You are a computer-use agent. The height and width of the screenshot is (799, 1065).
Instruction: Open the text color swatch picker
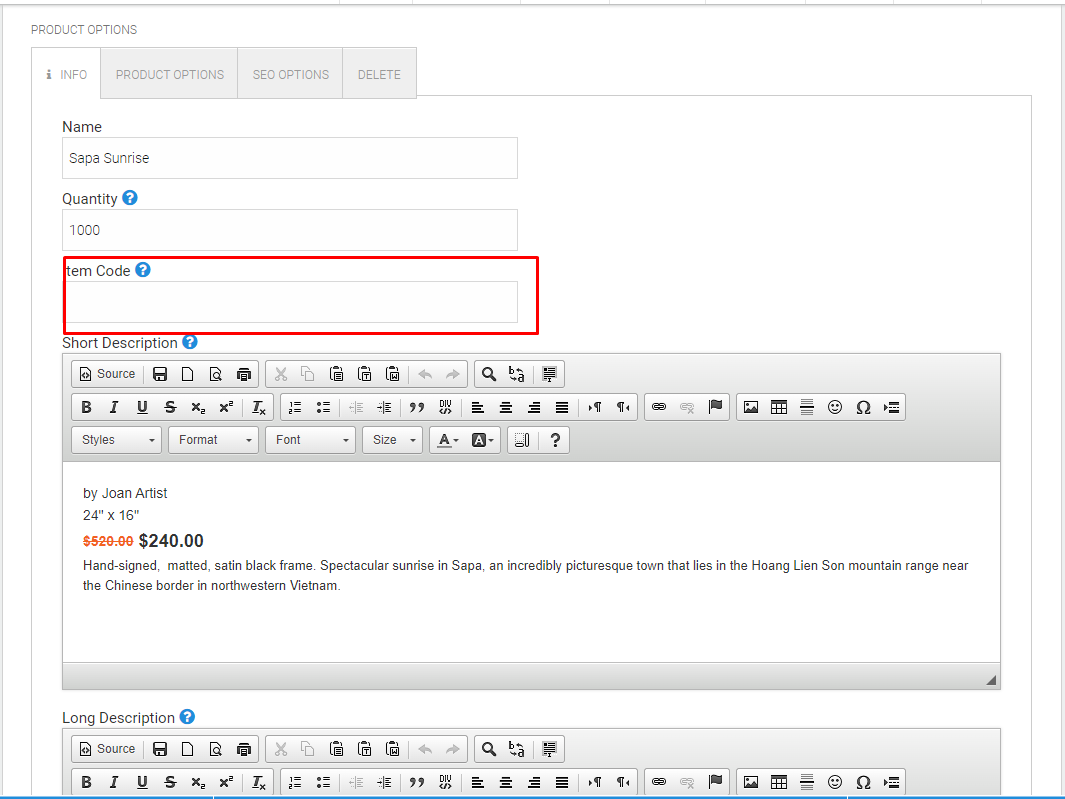[447, 439]
